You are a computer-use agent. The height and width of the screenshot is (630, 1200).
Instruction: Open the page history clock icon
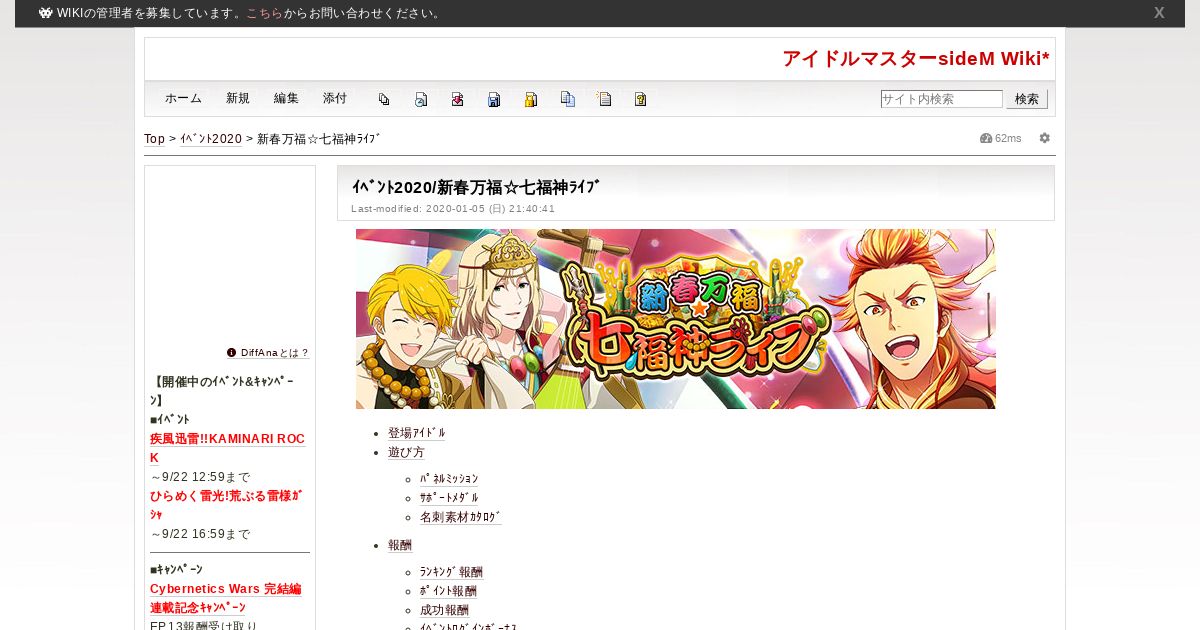[x=421, y=99]
